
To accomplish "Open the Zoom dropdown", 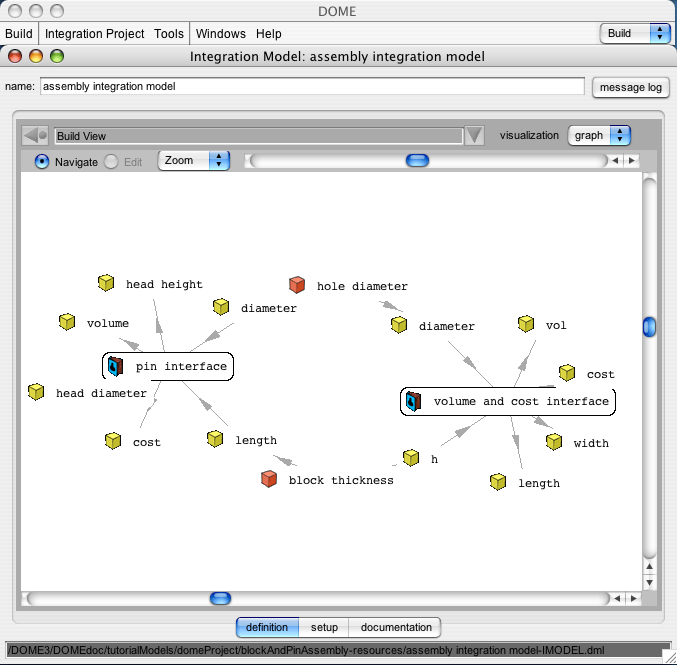I will point(194,161).
